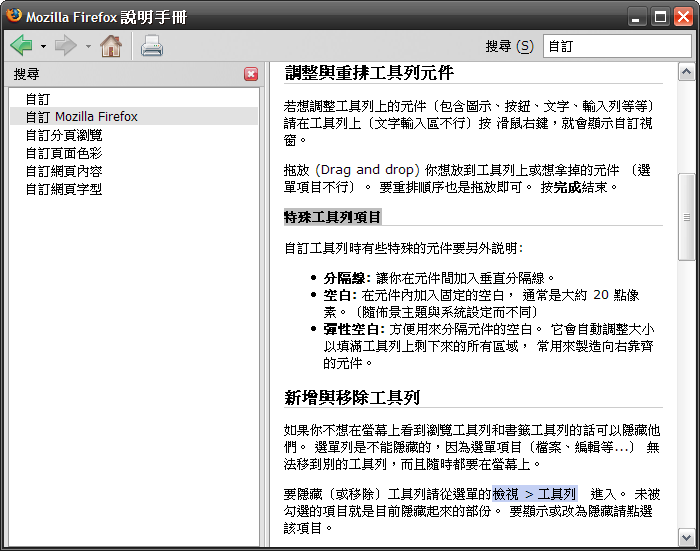The image size is (700, 551).
Task: Click the bold 完成 word
Action: tap(567, 187)
